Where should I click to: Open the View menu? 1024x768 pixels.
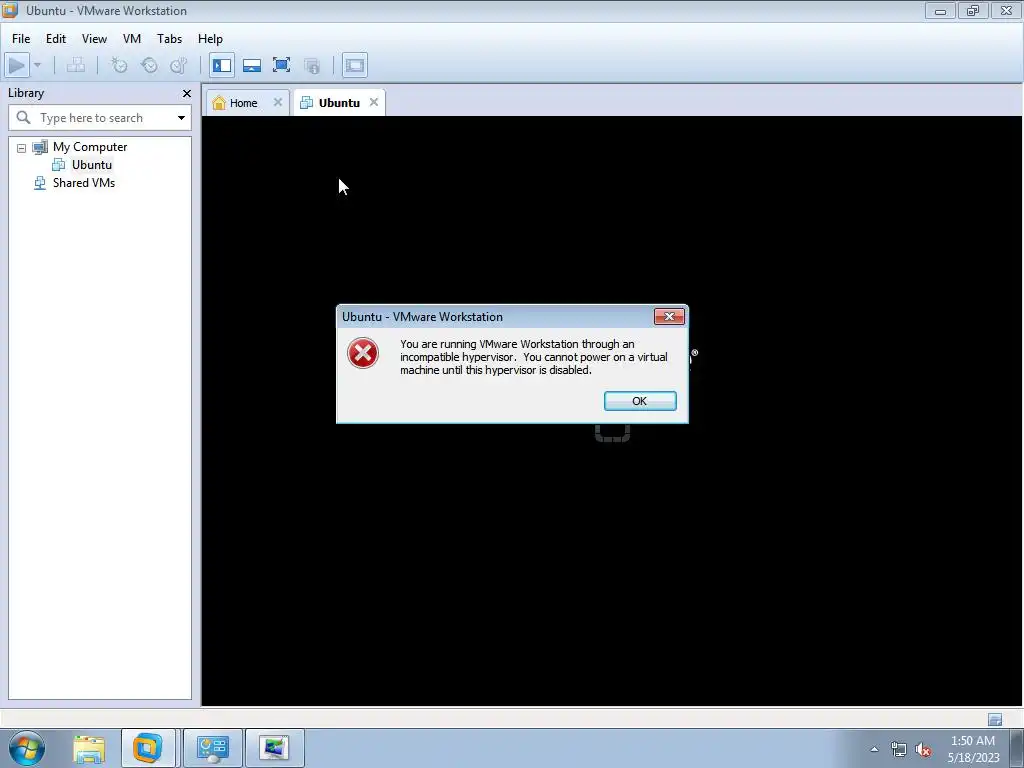(94, 39)
